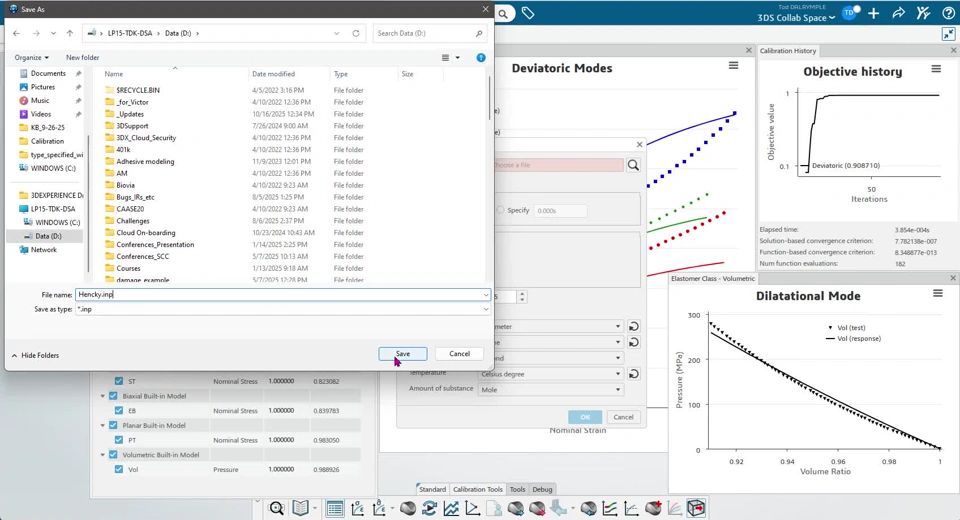
Task: Open the Celsius degree temperature dropdown
Action: pyautogui.click(x=551, y=374)
